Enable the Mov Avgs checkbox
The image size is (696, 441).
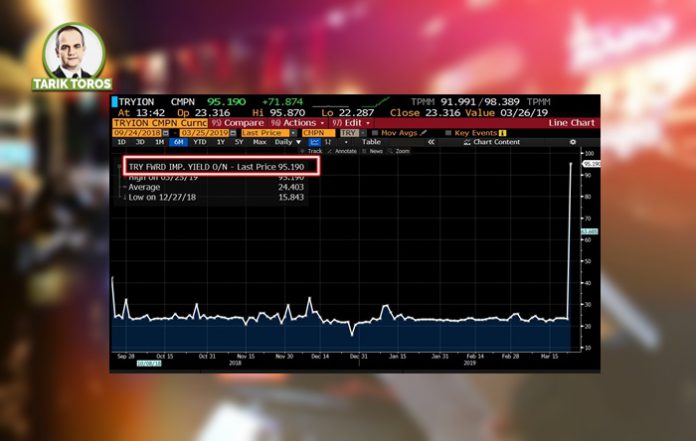click(375, 133)
